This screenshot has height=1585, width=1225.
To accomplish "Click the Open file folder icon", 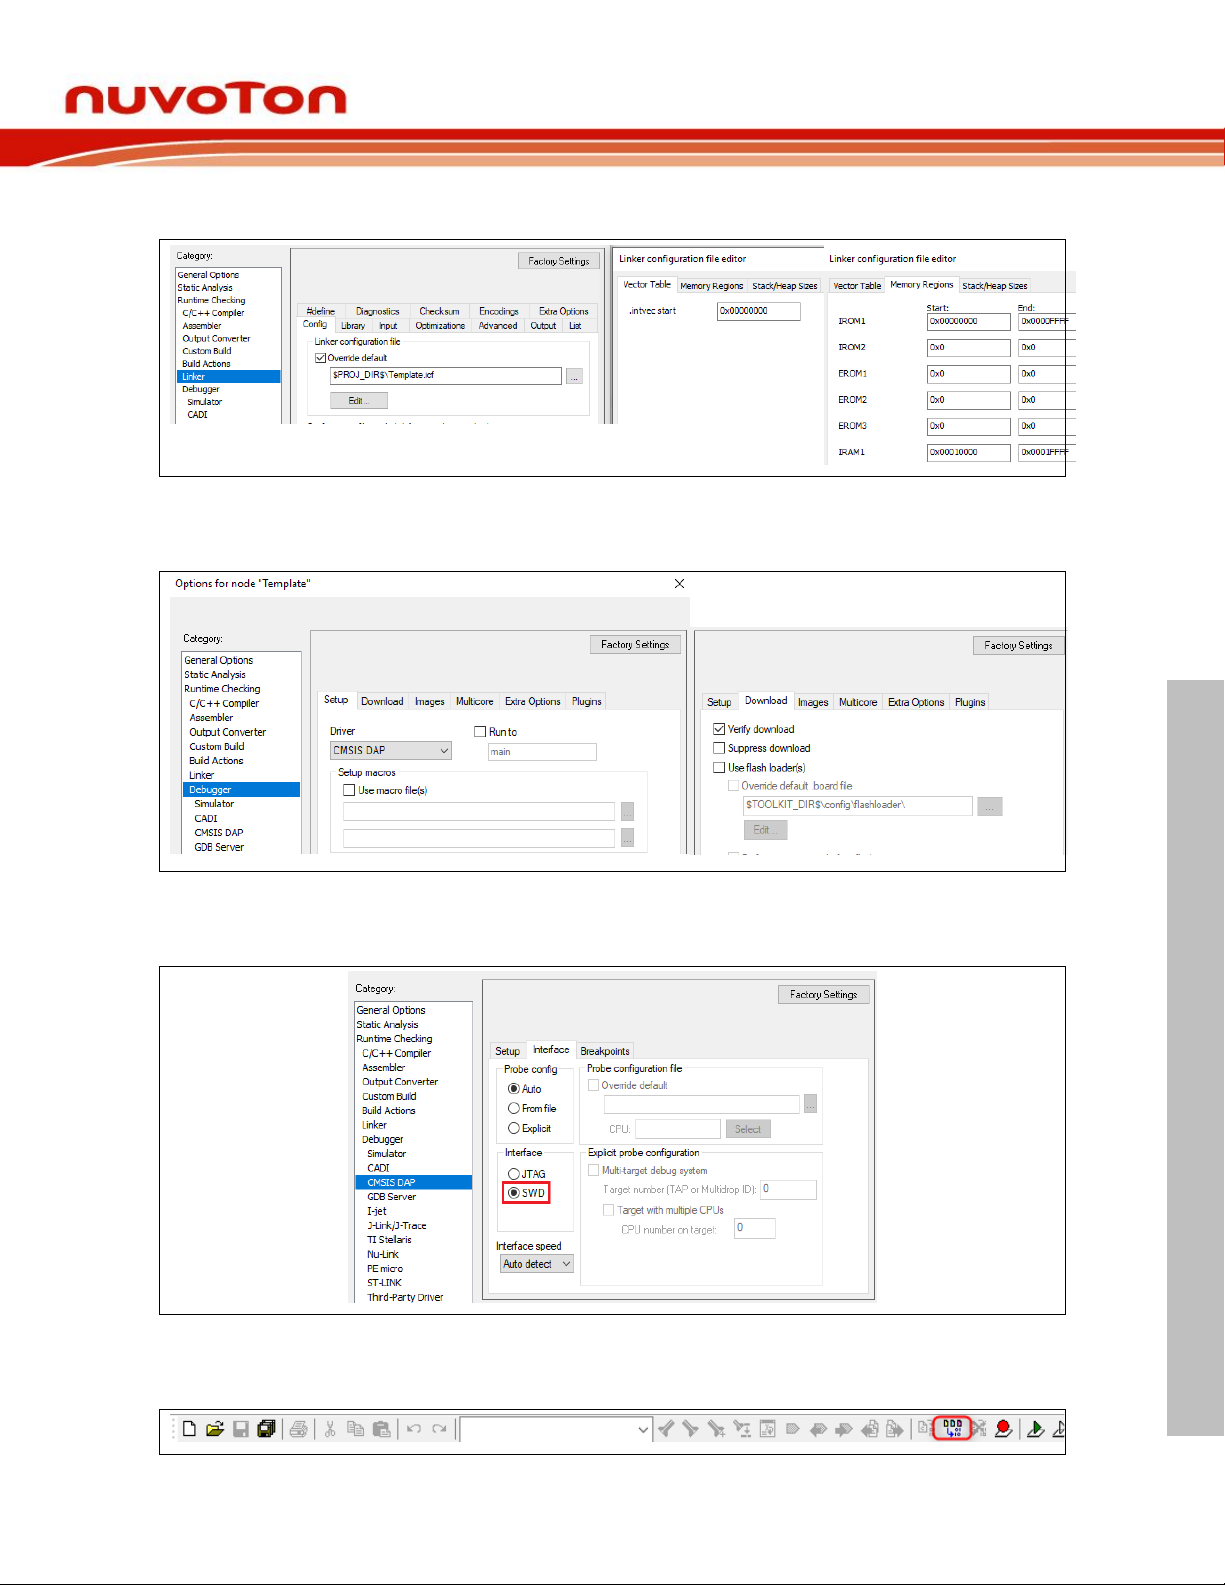I will (215, 1429).
